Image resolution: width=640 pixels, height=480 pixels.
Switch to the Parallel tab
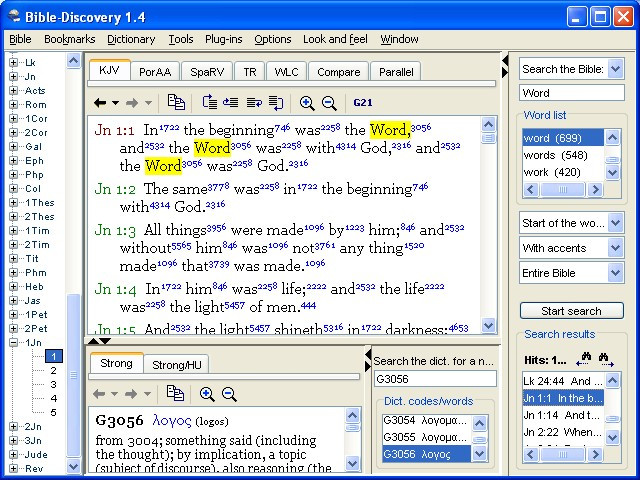[x=396, y=72]
